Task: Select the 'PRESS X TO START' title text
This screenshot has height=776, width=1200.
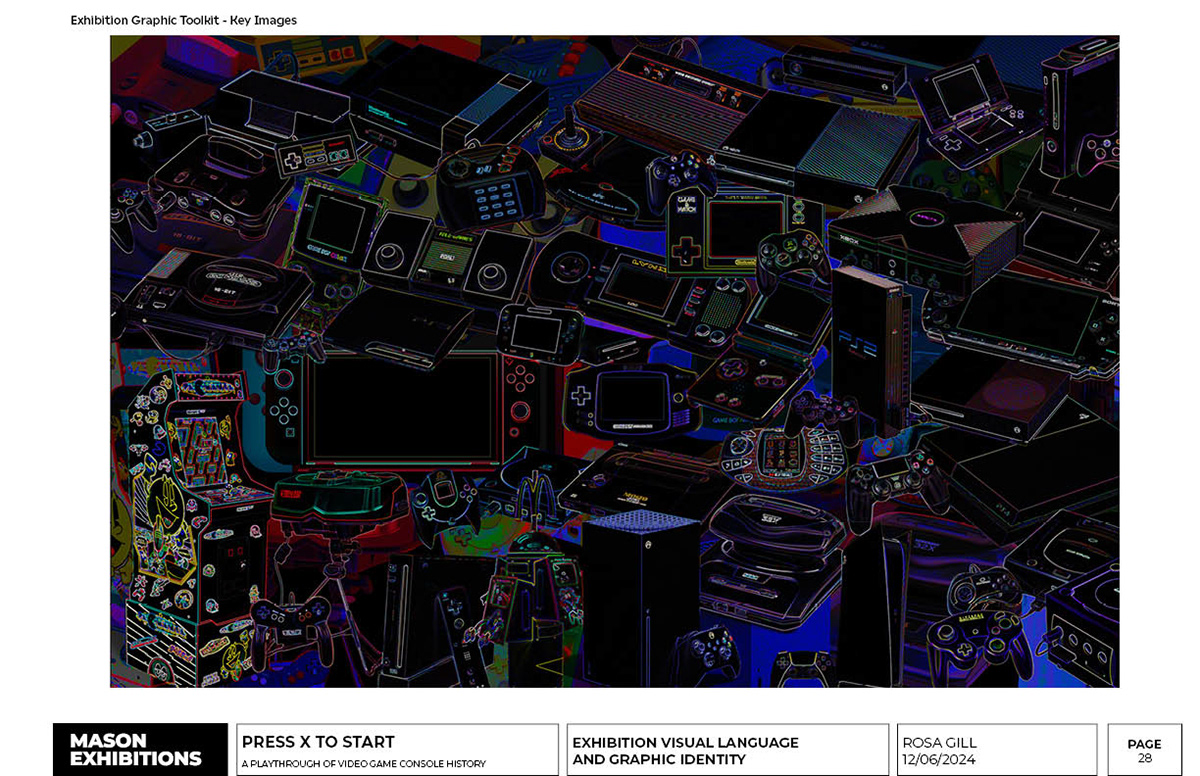Action: 319,742
